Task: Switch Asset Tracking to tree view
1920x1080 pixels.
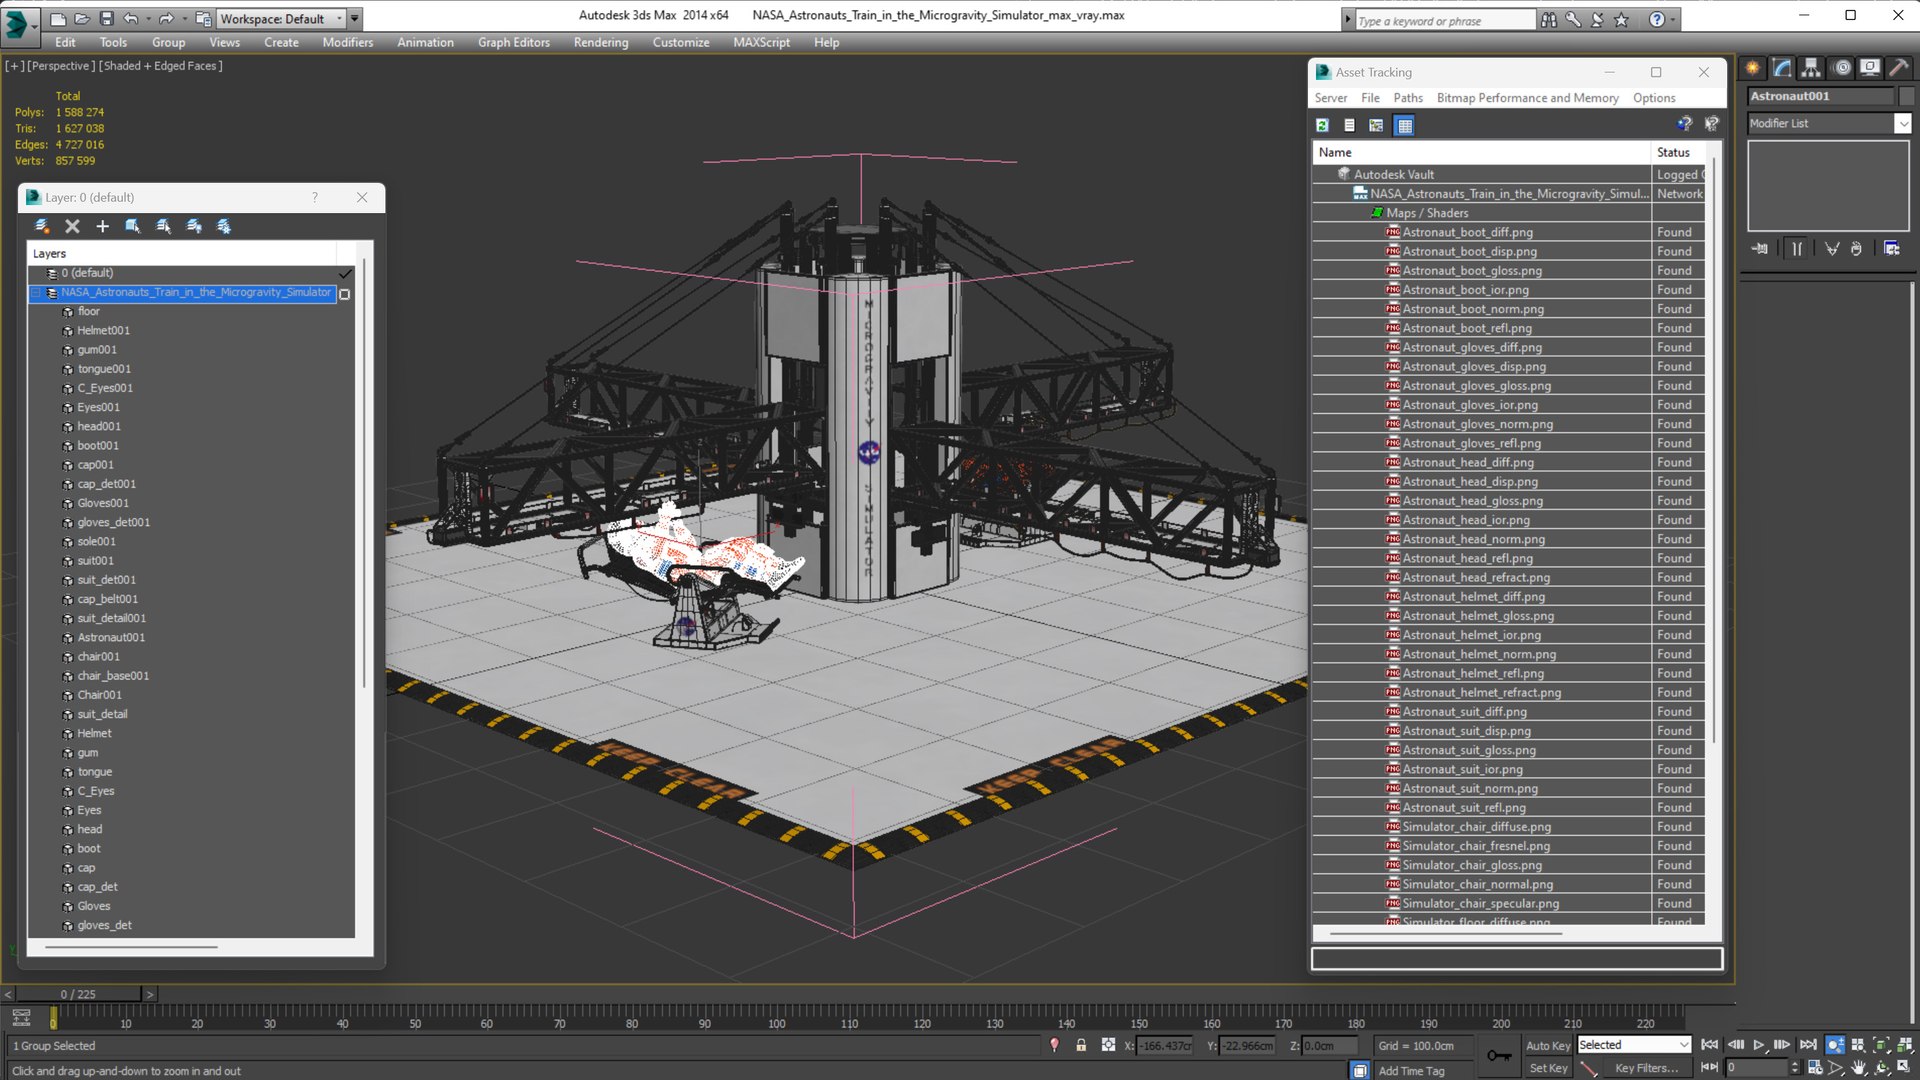Action: [1376, 125]
